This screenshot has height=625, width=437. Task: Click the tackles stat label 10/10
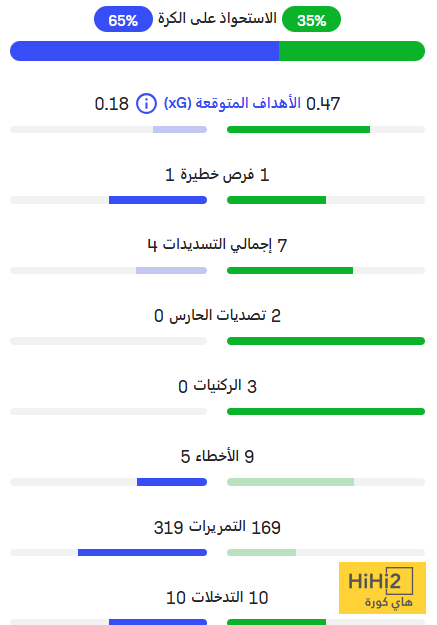coord(217,597)
